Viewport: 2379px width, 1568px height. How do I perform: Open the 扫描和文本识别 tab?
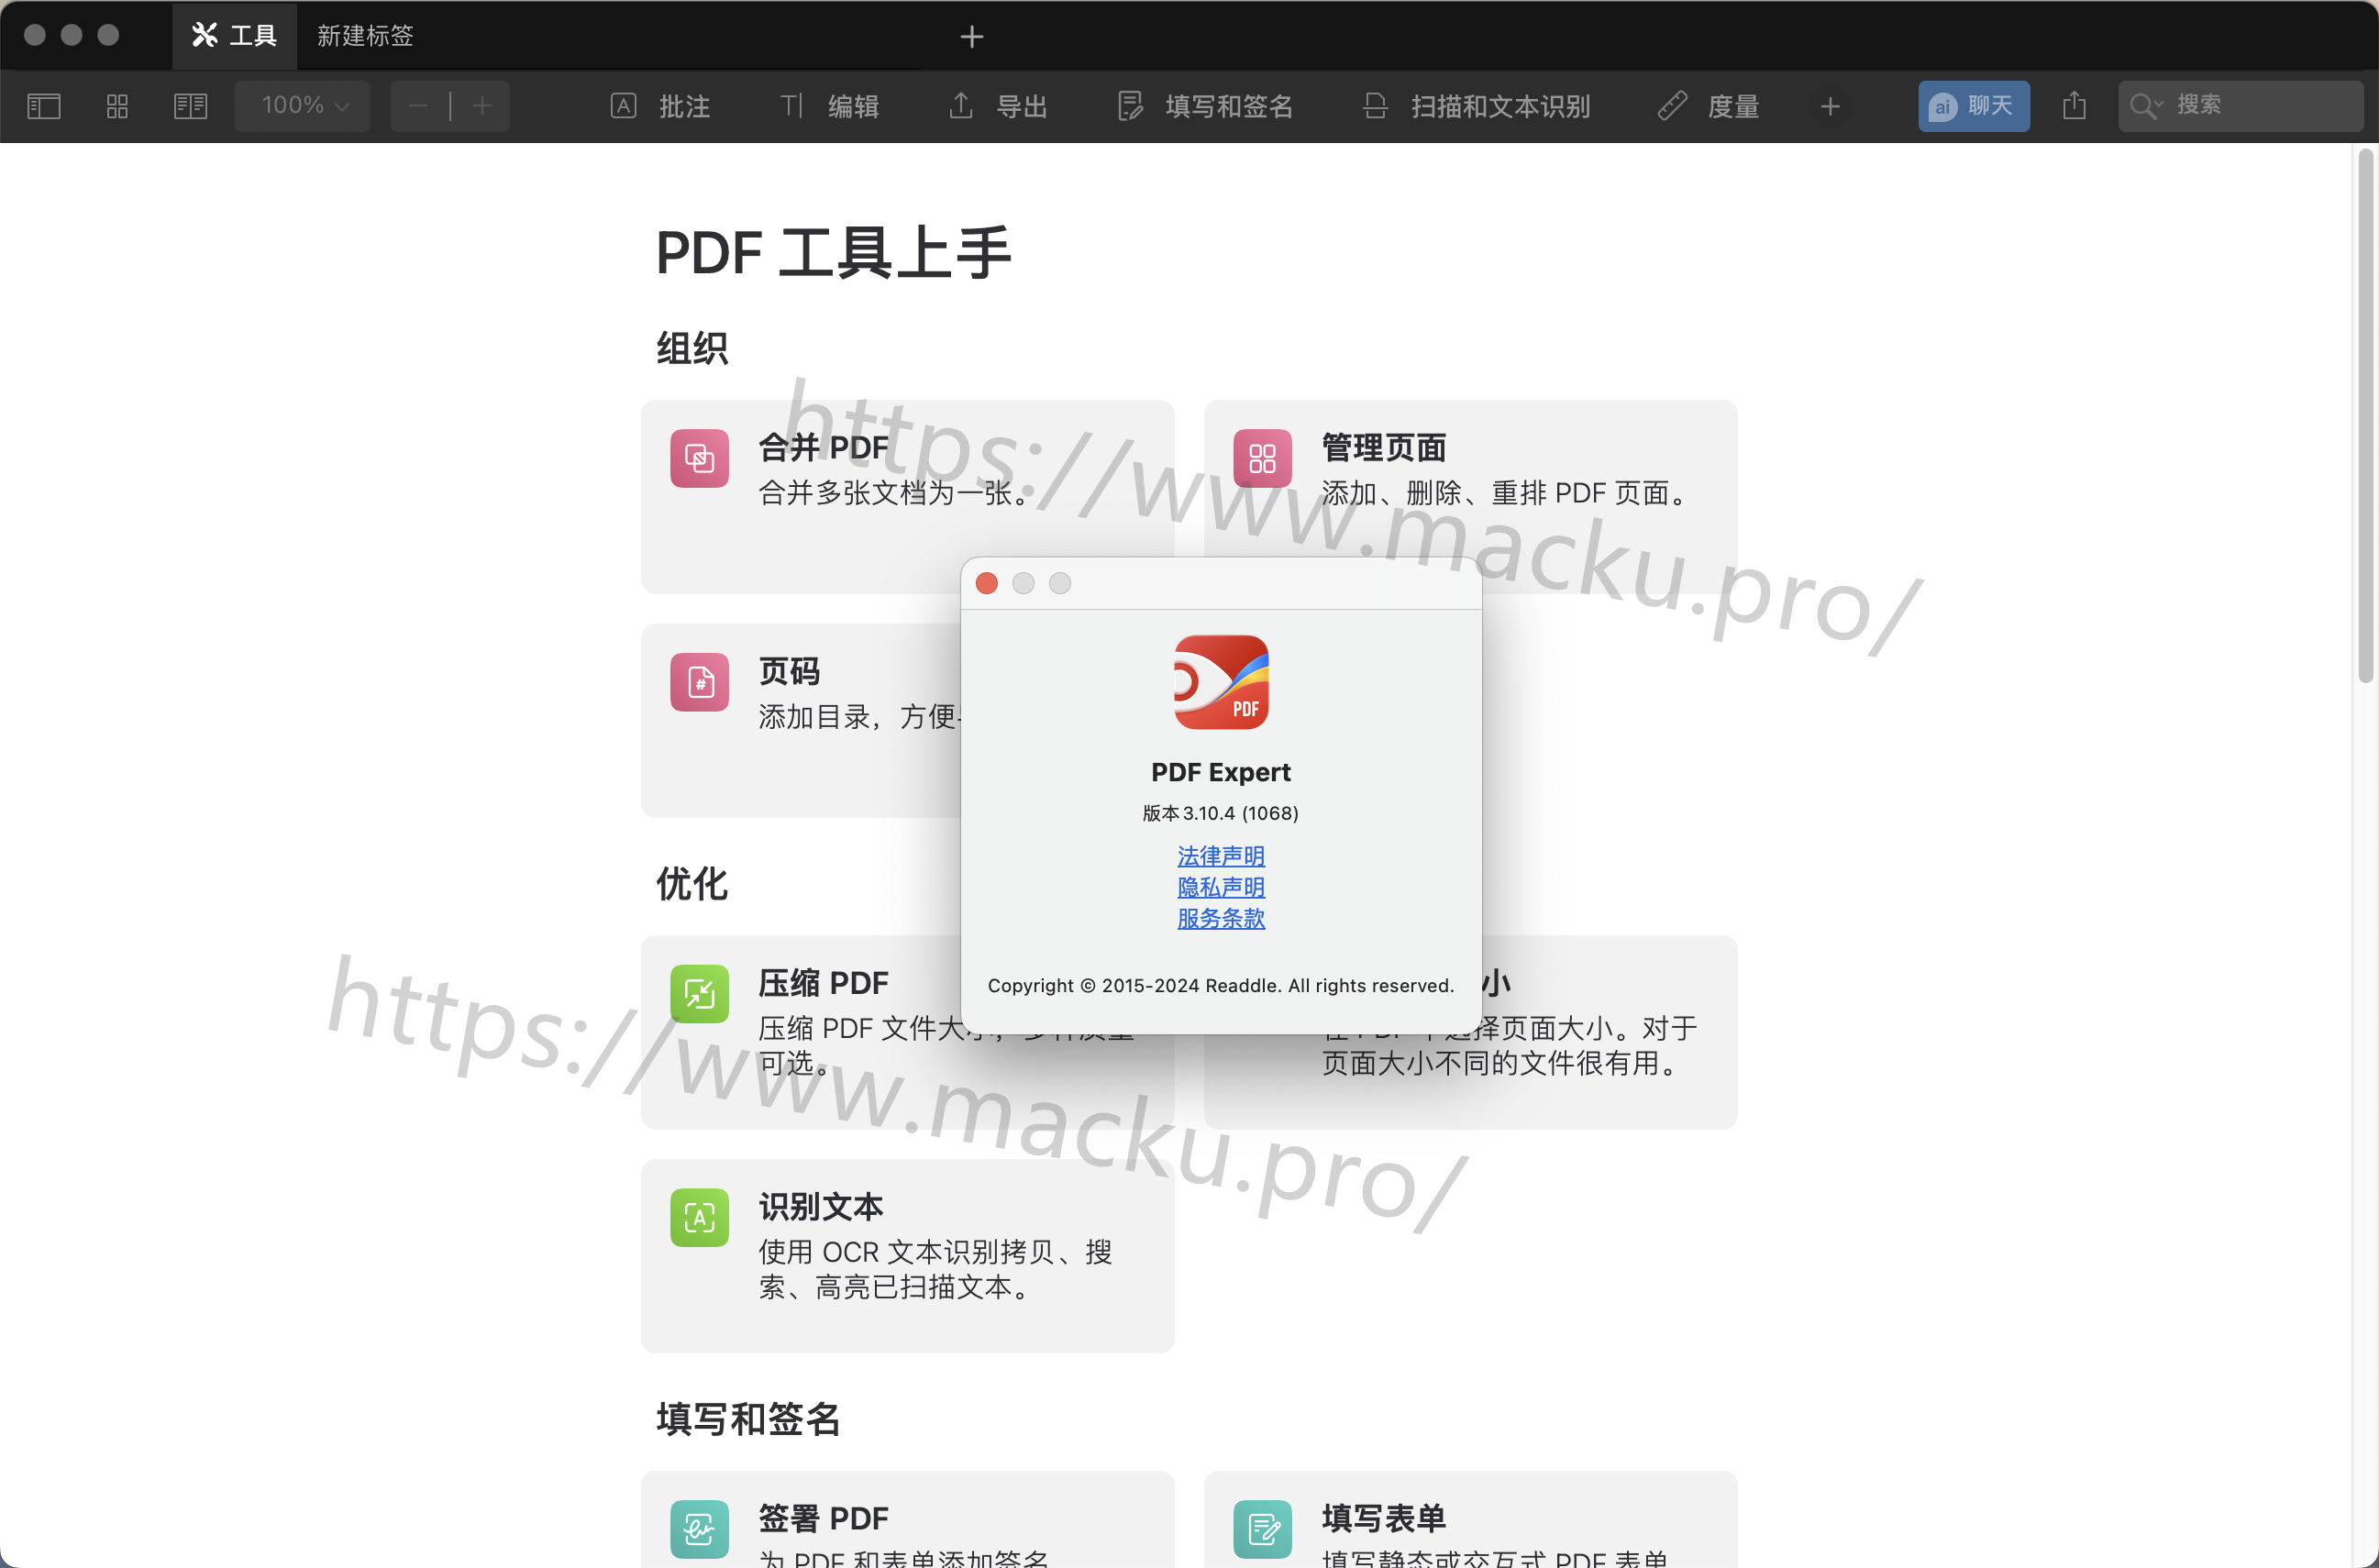point(1476,106)
